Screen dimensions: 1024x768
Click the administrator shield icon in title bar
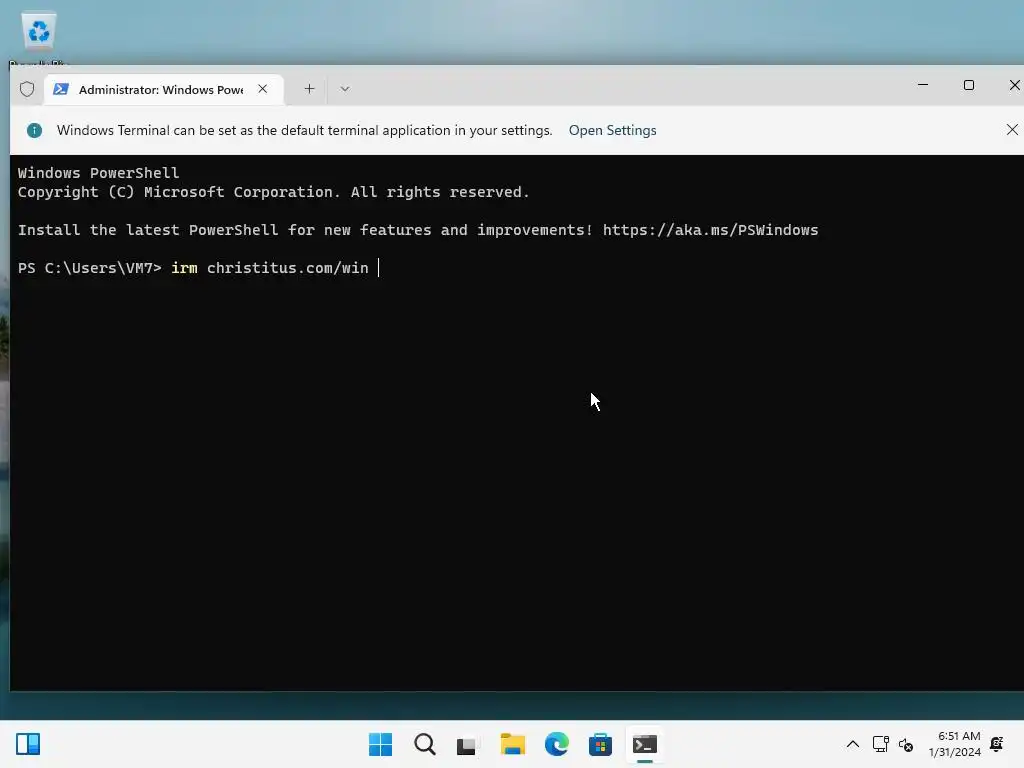27,89
